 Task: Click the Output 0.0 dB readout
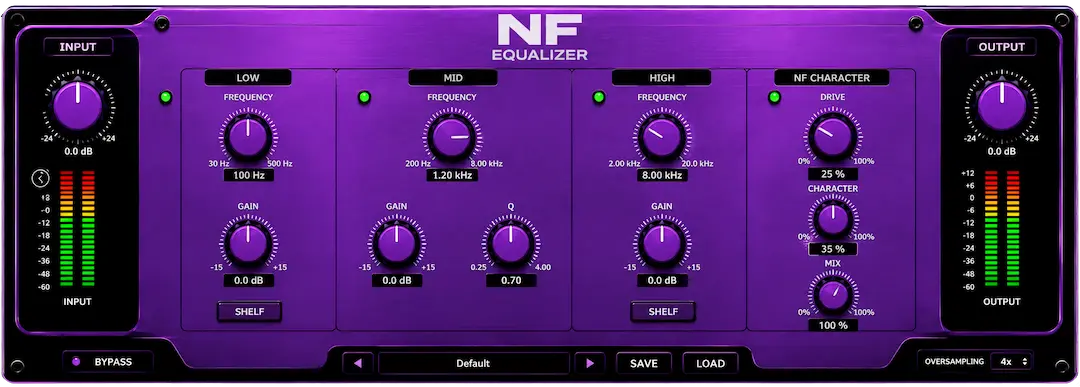[1002, 151]
